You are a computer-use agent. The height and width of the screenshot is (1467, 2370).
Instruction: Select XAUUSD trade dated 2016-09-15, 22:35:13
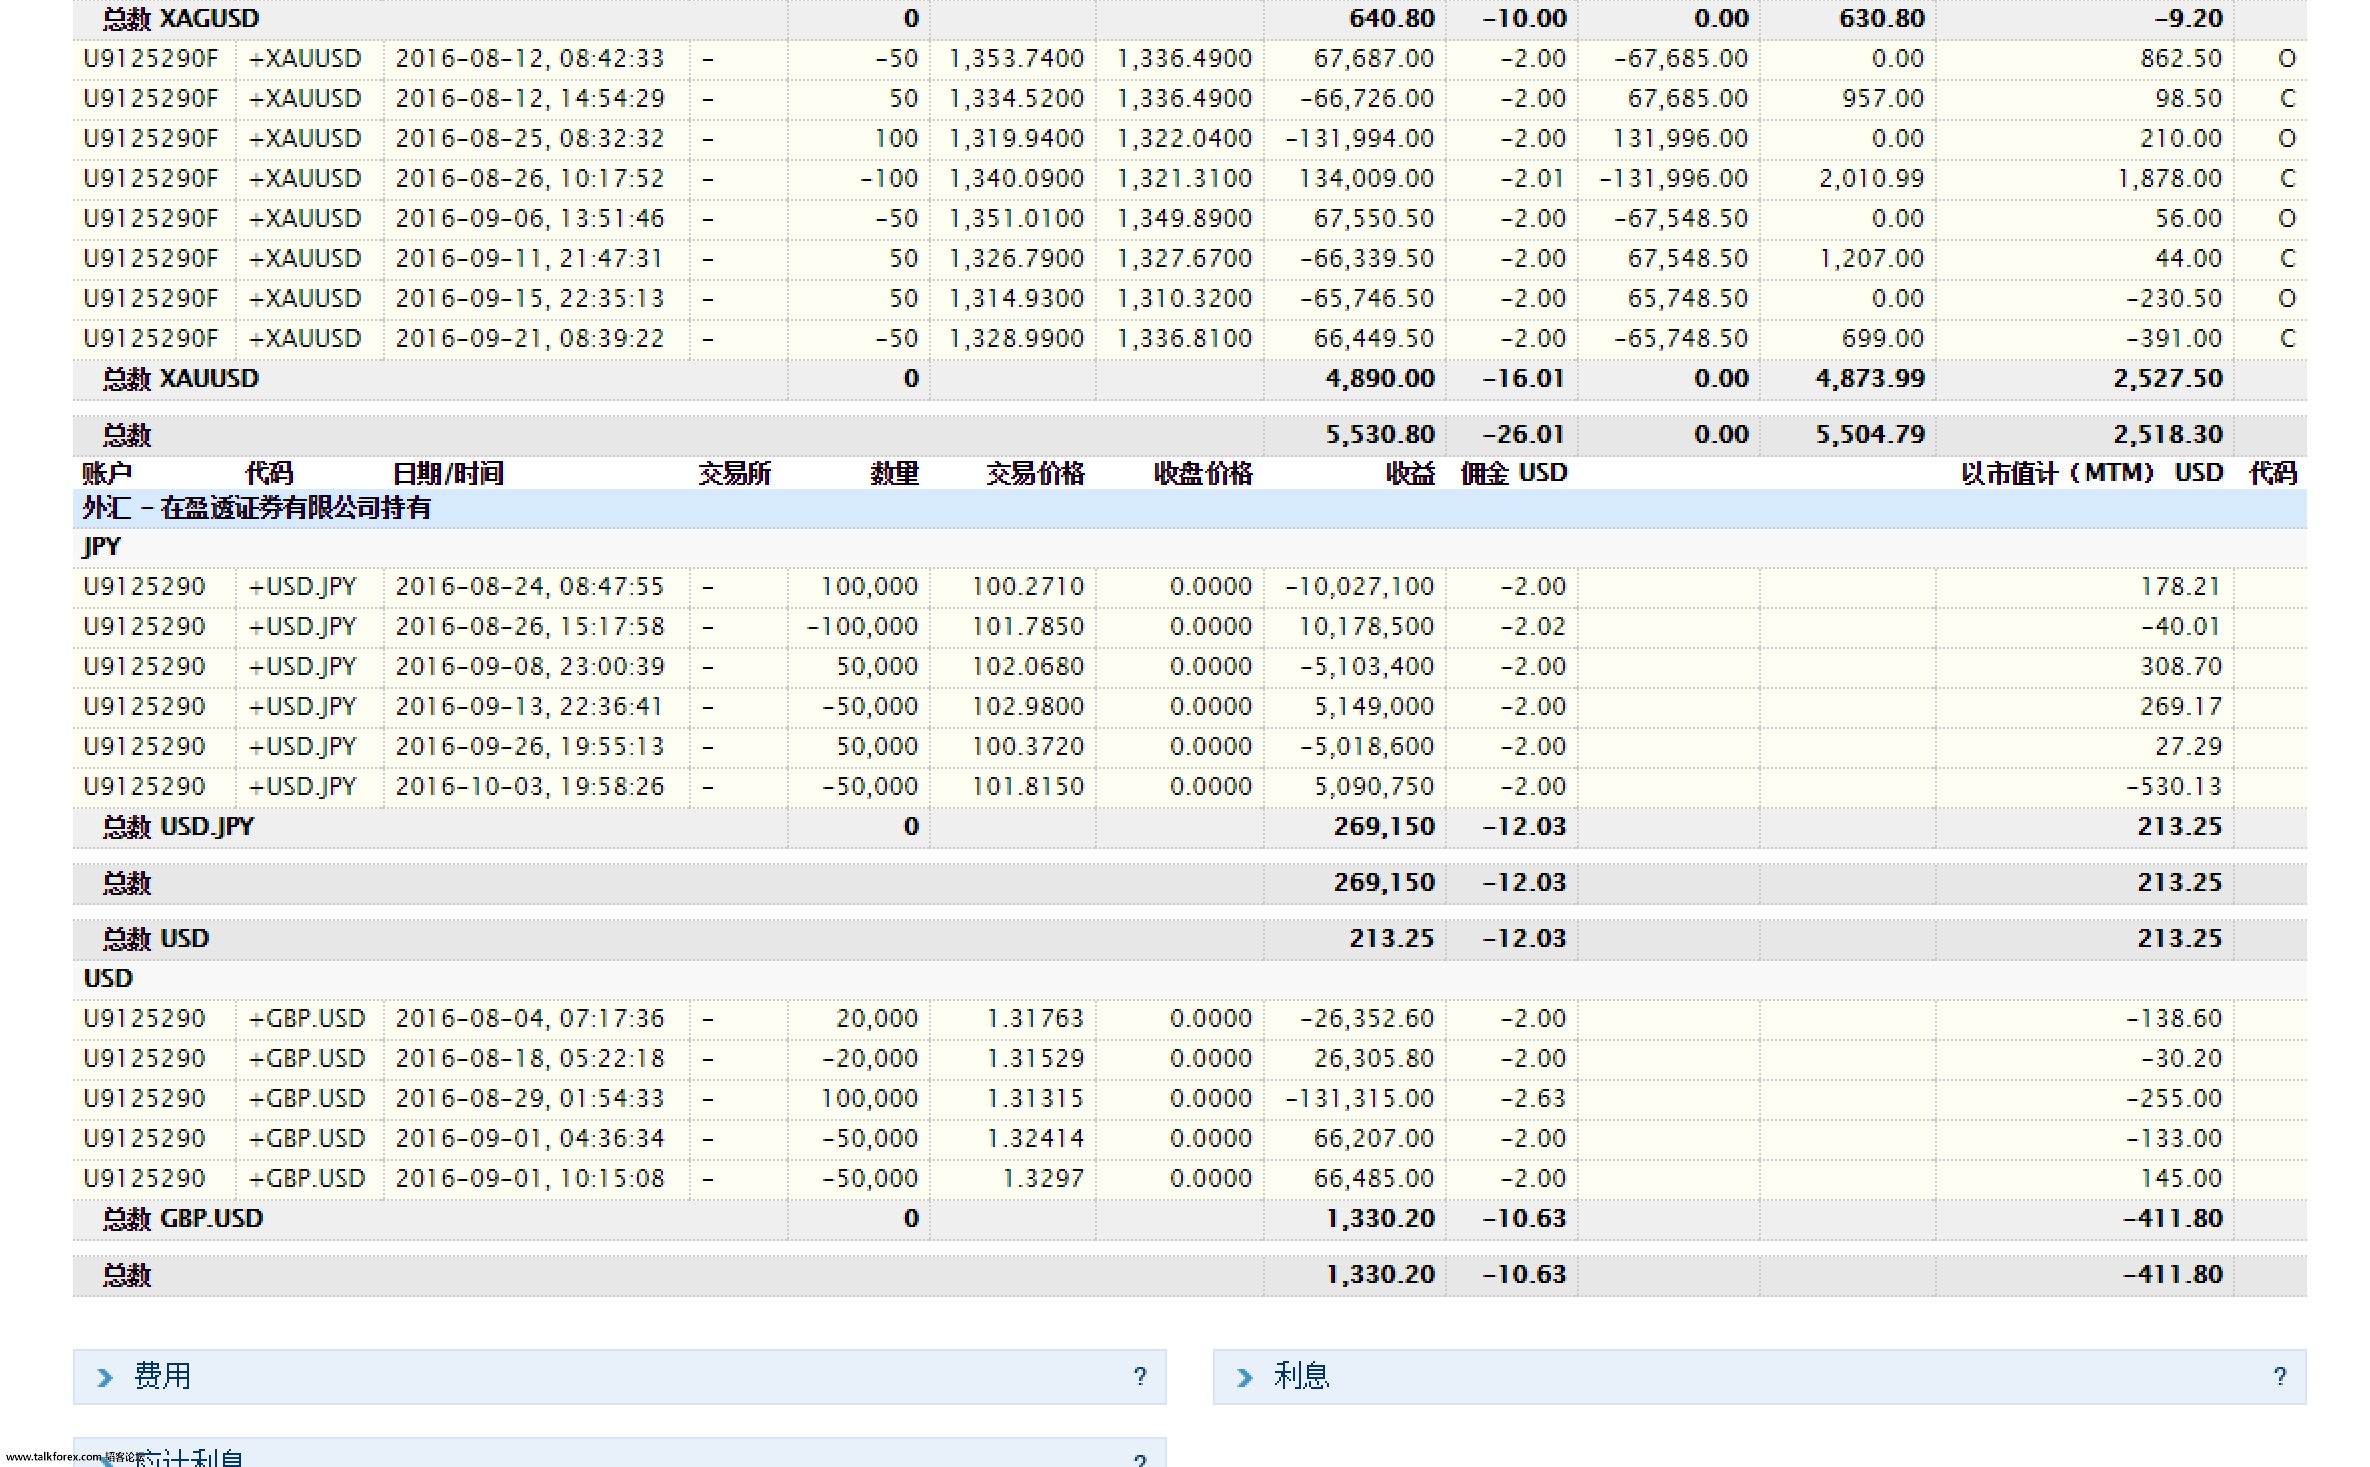1189,299
